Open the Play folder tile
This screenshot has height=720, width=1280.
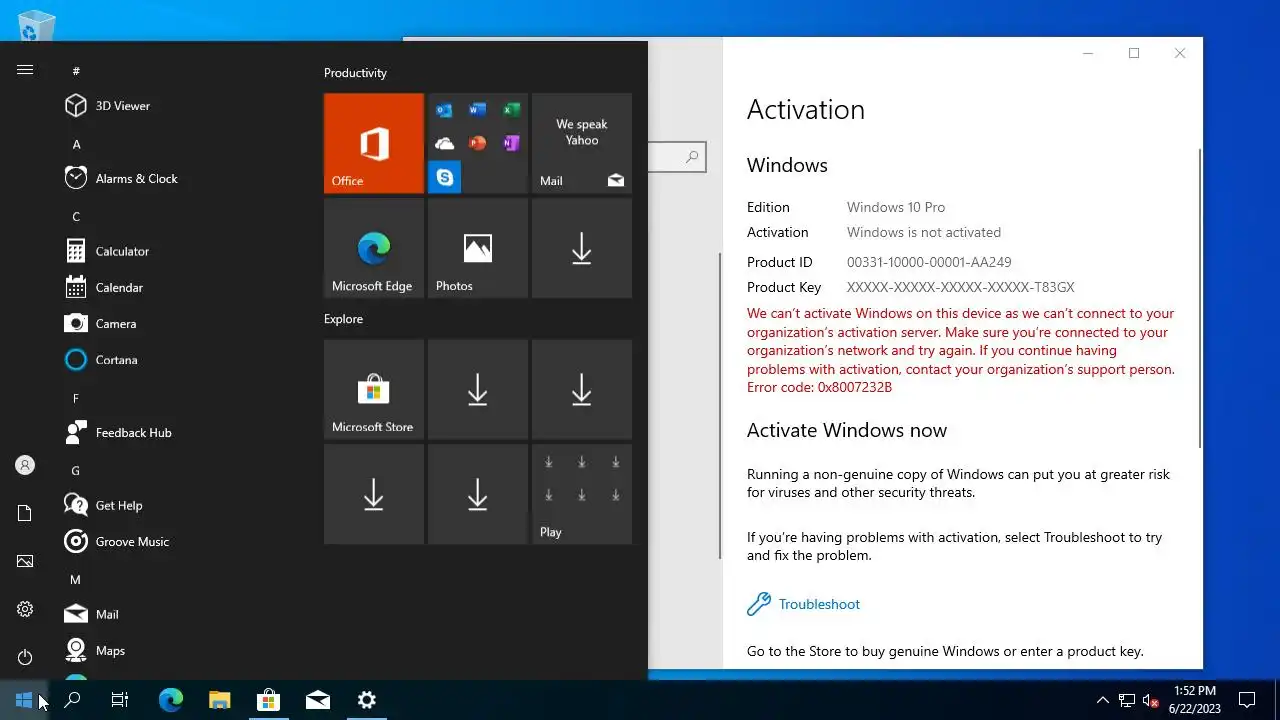[582, 494]
